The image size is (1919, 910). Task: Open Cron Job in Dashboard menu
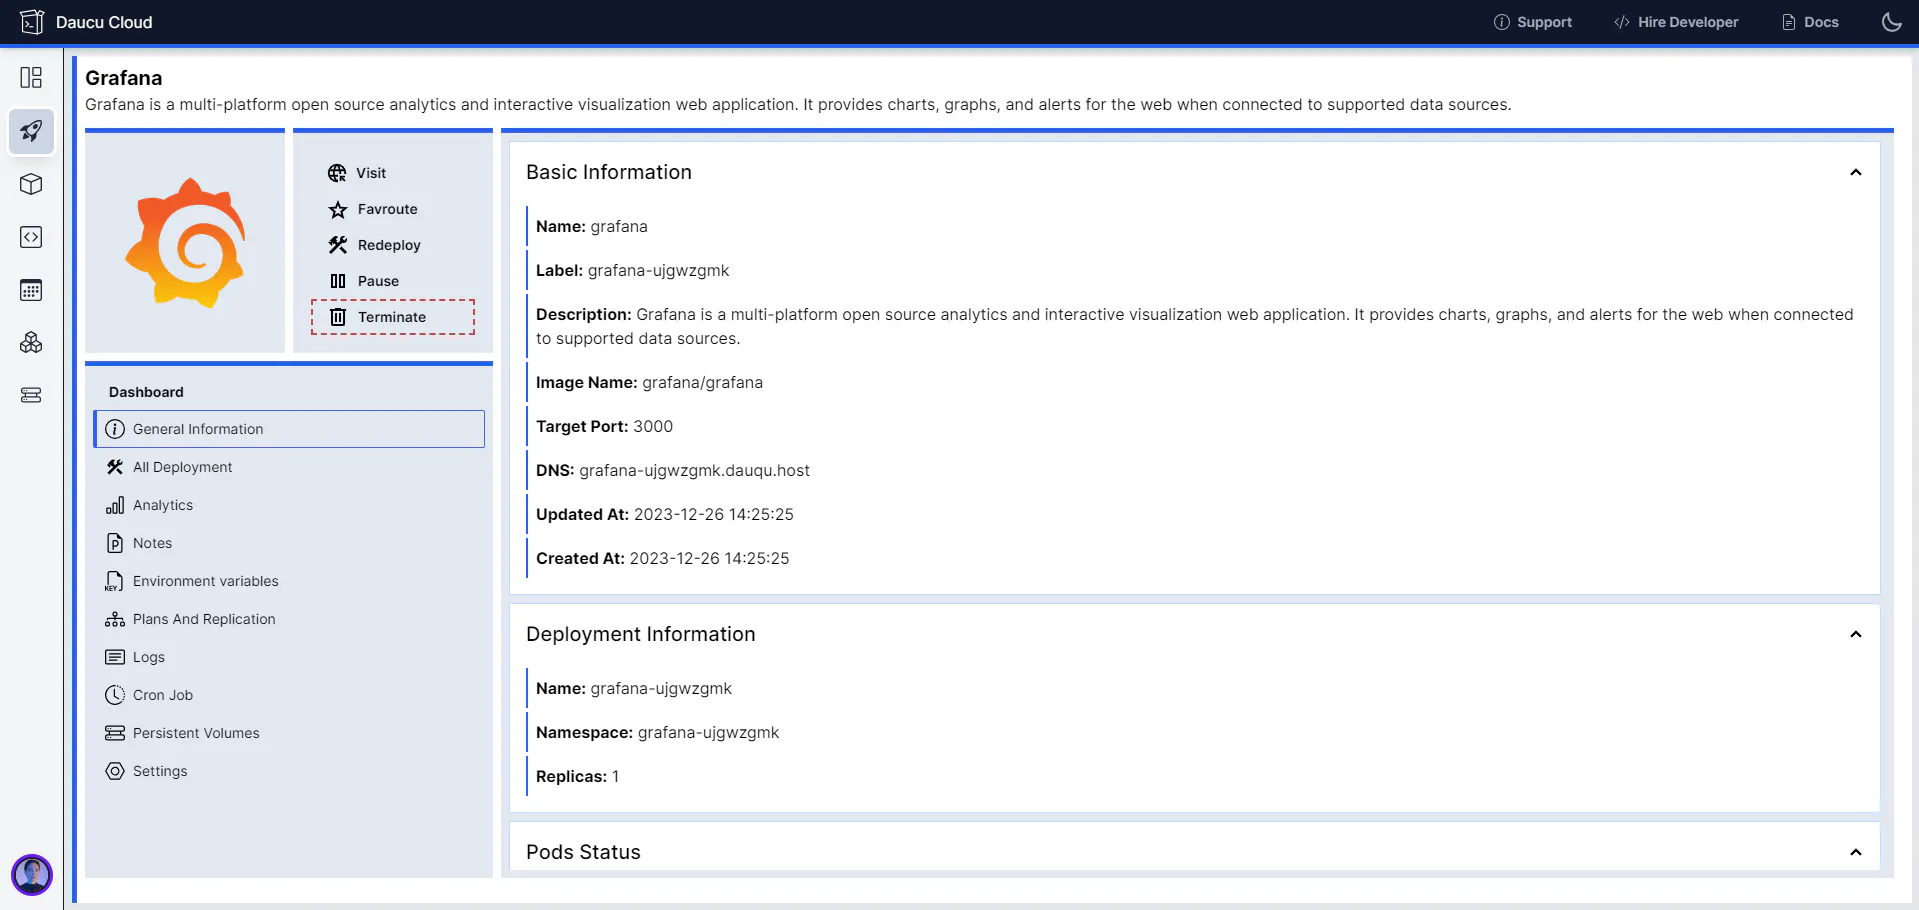tap(289, 695)
